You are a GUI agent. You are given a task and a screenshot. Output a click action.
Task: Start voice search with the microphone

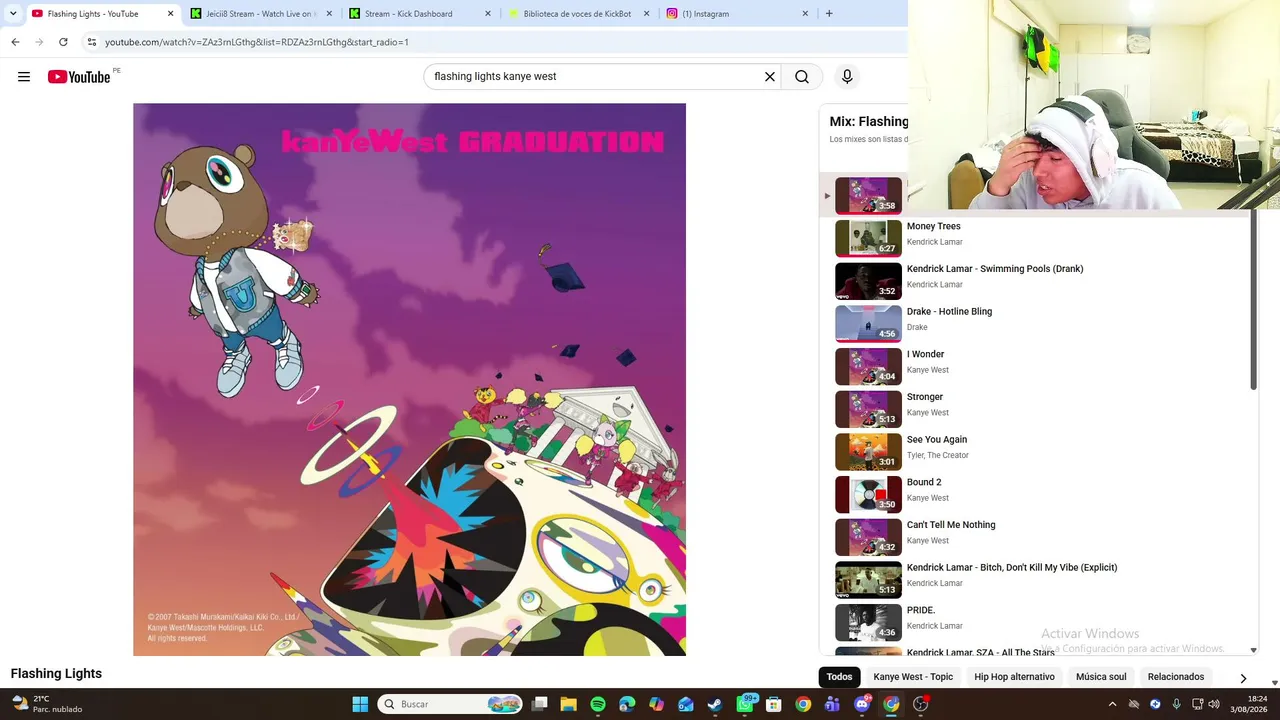847,77
